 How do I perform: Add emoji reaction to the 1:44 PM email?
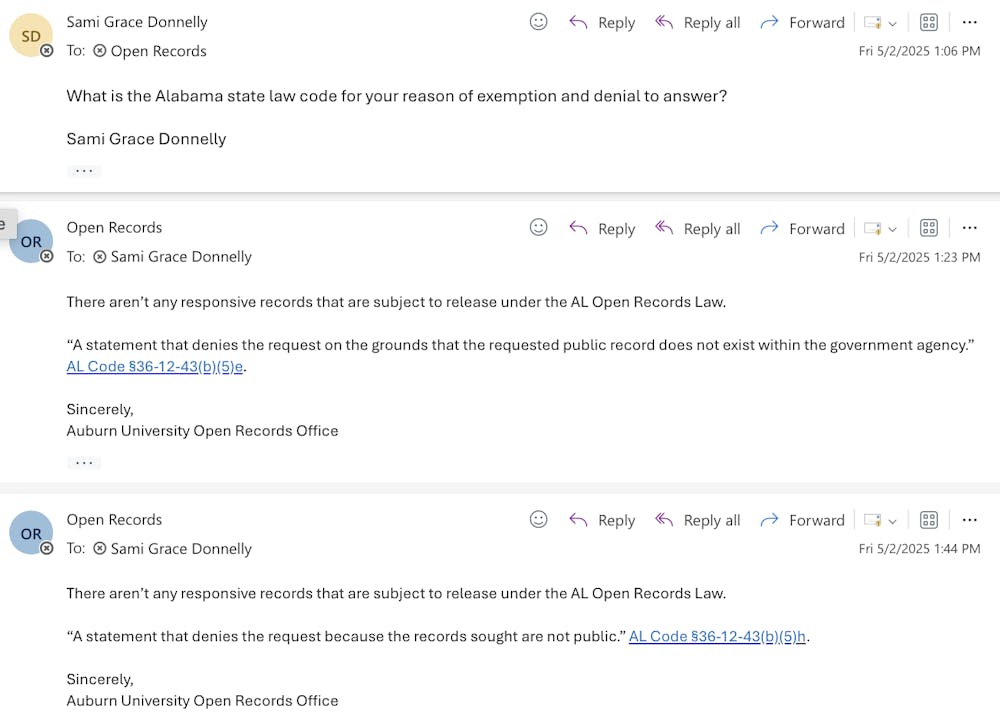tap(538, 520)
